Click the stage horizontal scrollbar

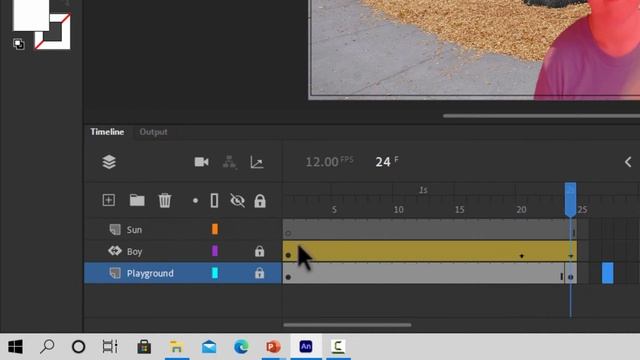(541, 116)
